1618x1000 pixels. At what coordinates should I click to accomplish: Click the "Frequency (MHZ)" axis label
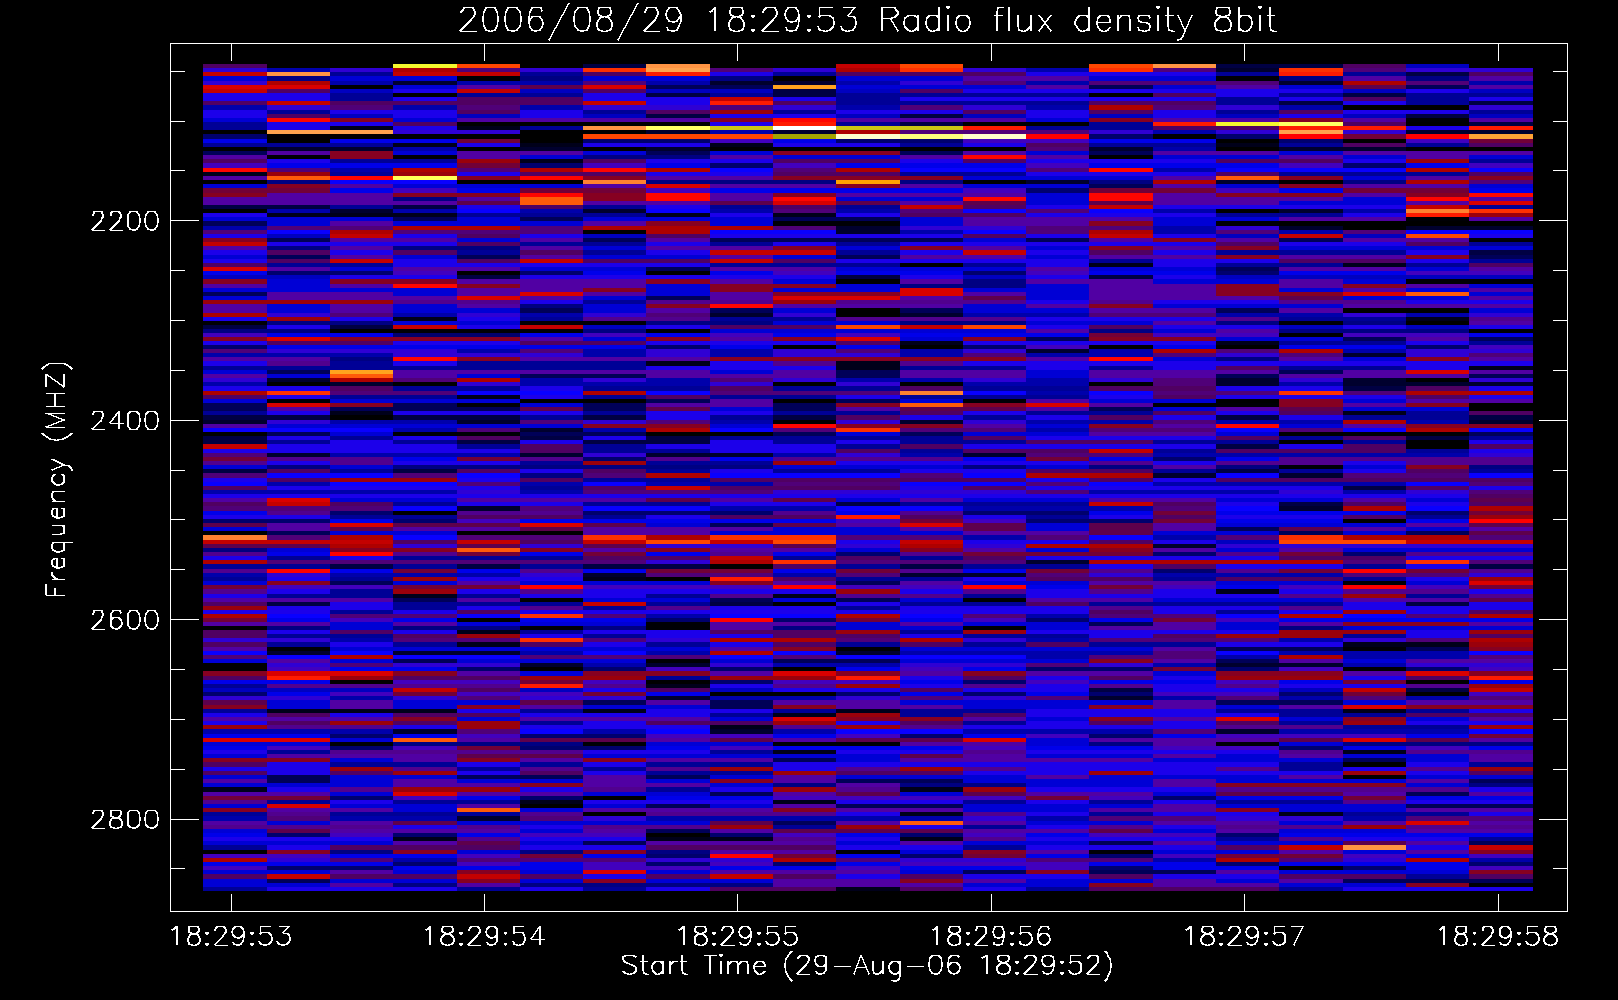pyautogui.click(x=57, y=480)
